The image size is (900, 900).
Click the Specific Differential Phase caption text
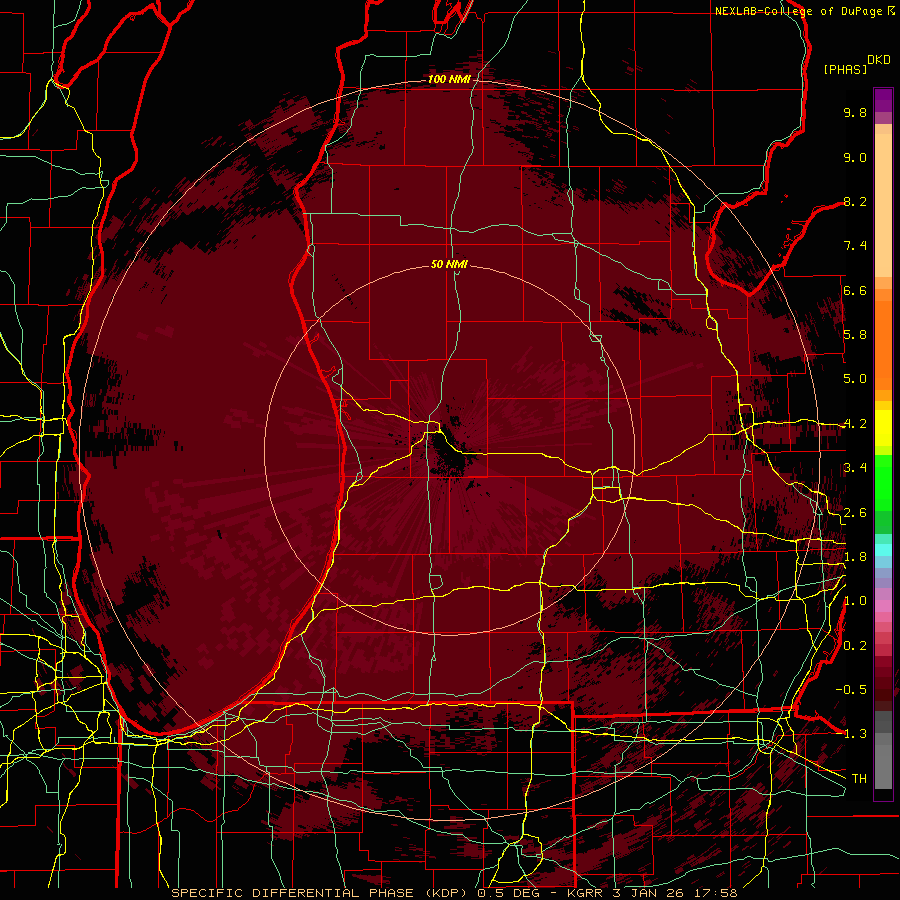pyautogui.click(x=454, y=893)
